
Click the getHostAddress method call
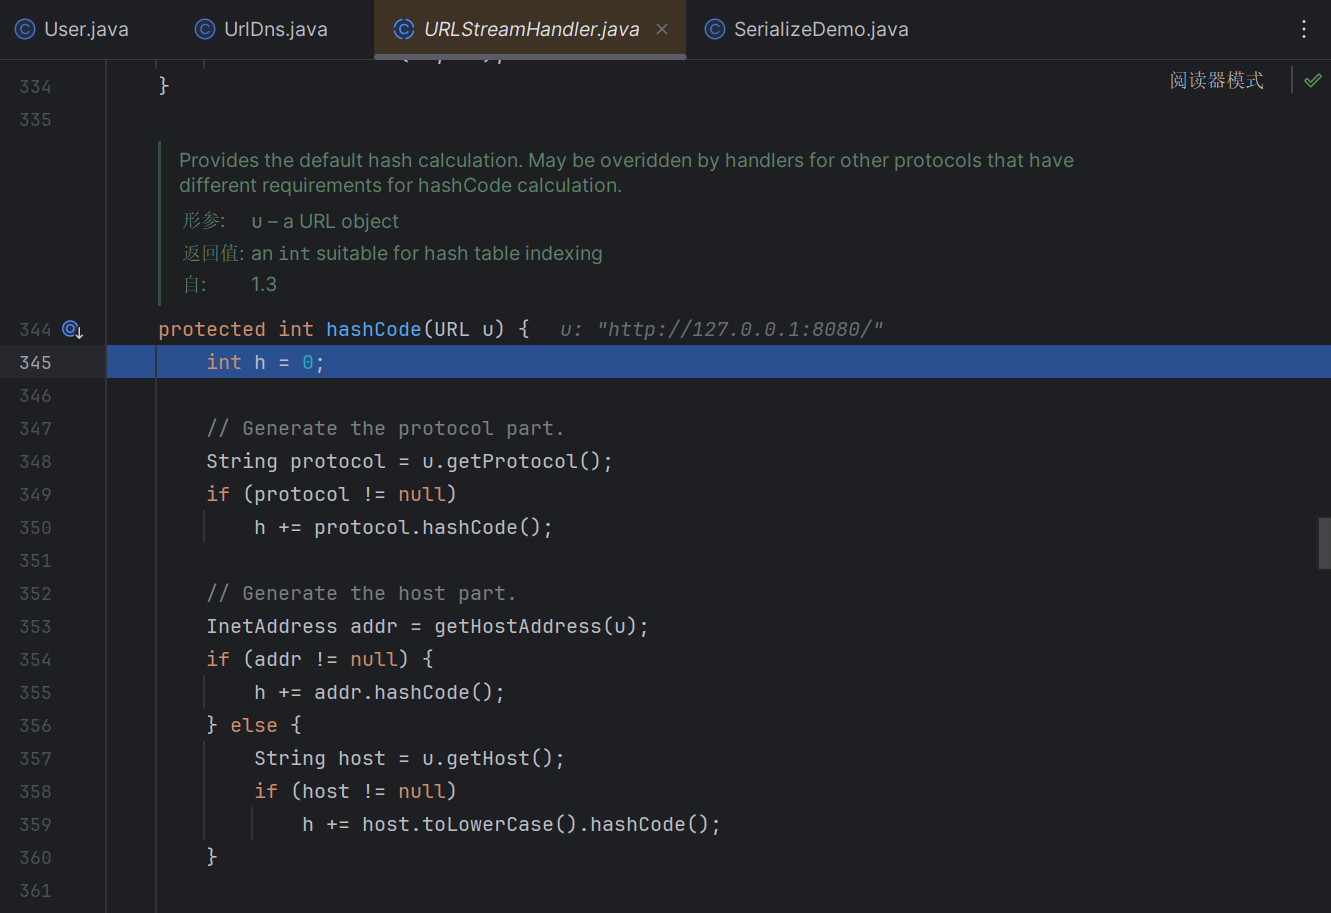click(x=518, y=626)
